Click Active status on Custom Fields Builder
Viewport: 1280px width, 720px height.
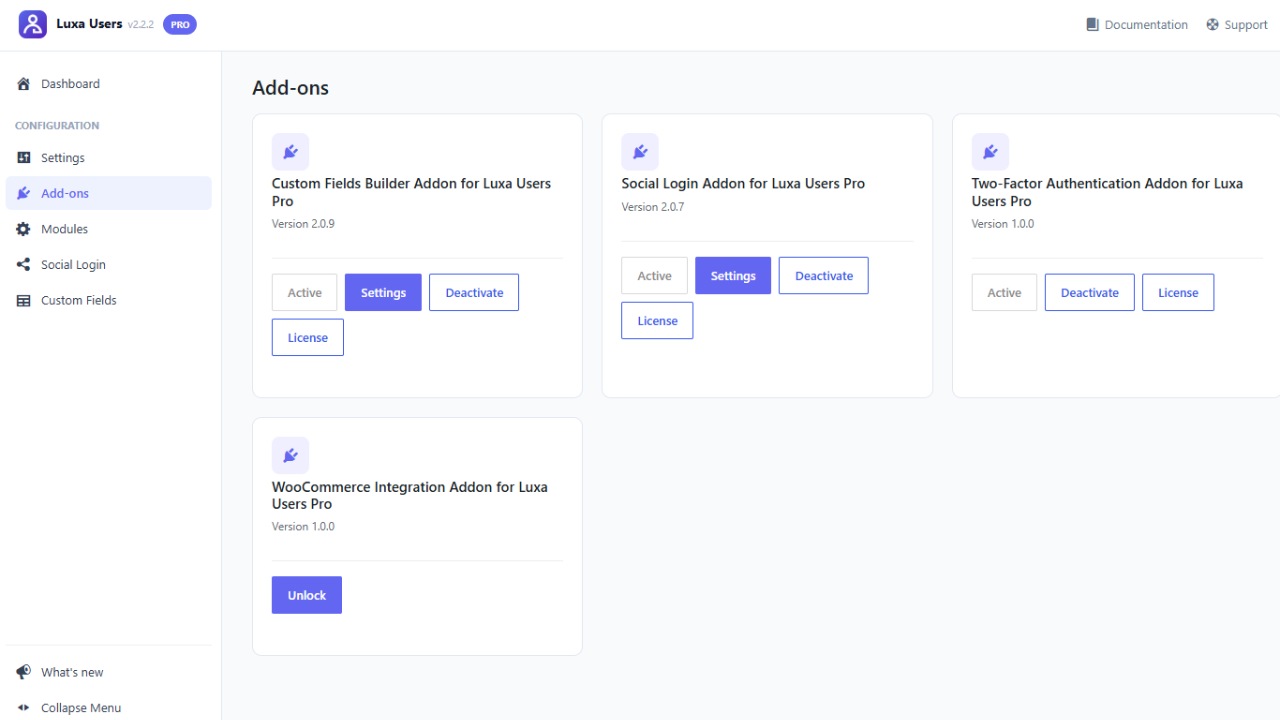point(305,293)
